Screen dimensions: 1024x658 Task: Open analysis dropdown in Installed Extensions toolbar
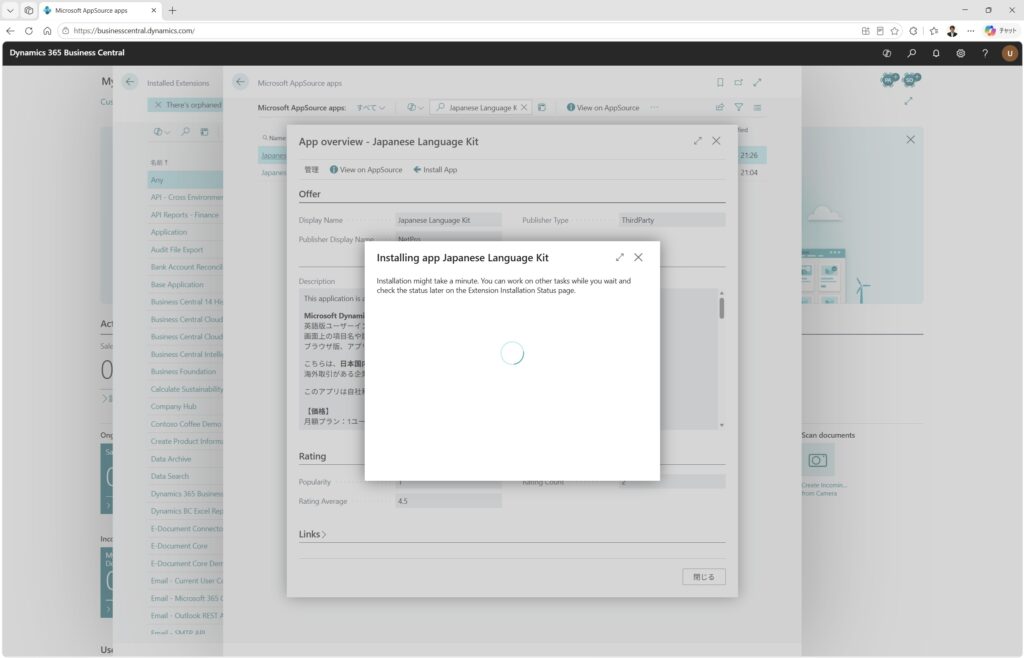pyautogui.click(x=161, y=132)
